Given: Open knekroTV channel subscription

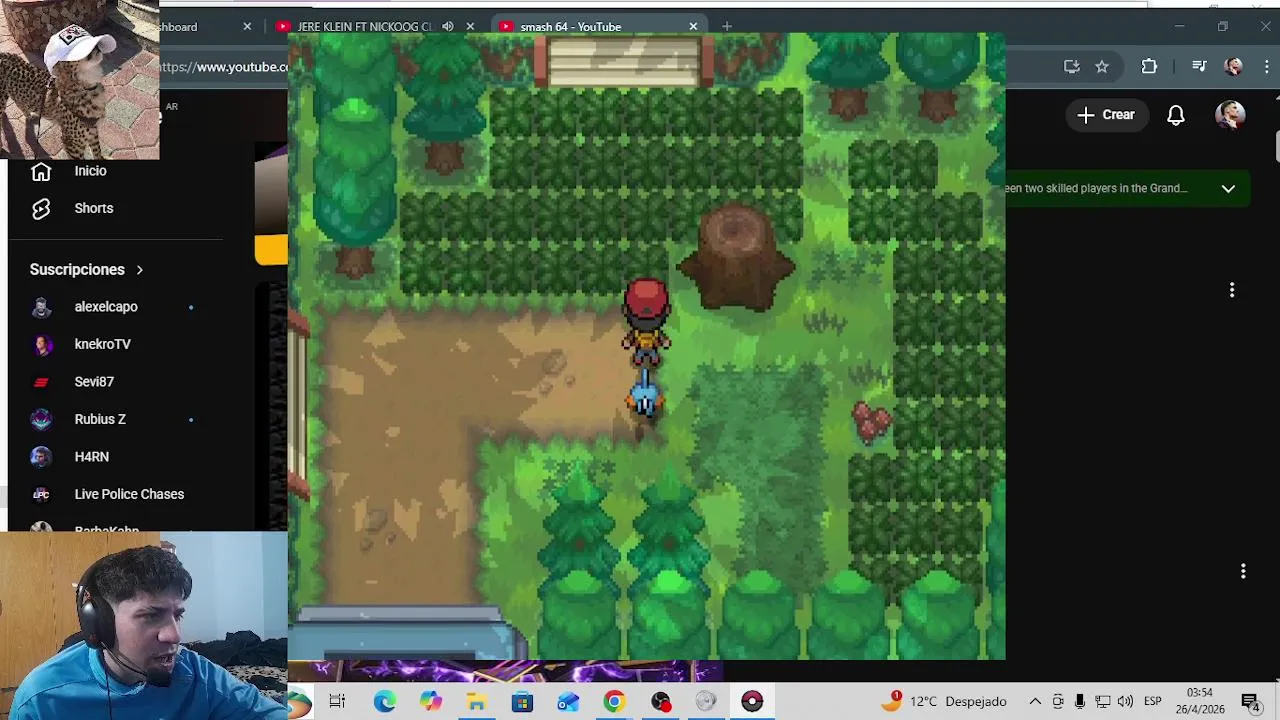Looking at the screenshot, I should point(102,344).
